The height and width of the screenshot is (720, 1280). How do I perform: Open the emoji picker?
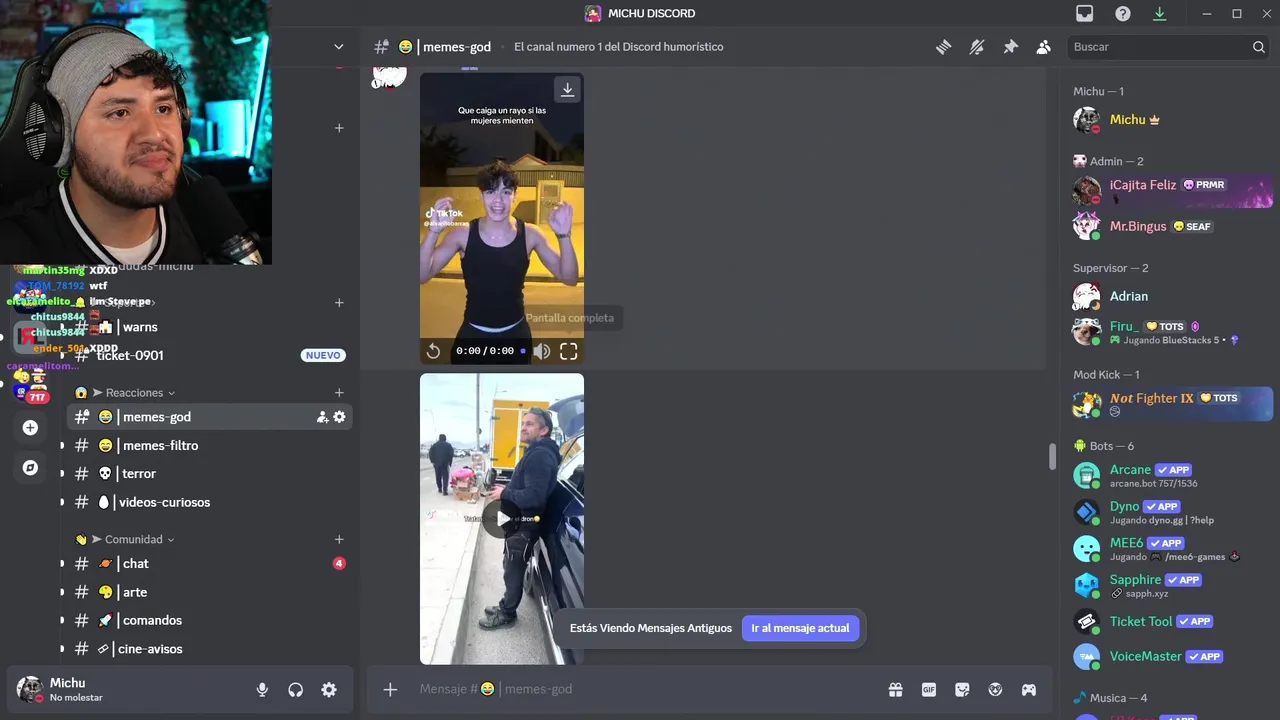pyautogui.click(x=995, y=689)
